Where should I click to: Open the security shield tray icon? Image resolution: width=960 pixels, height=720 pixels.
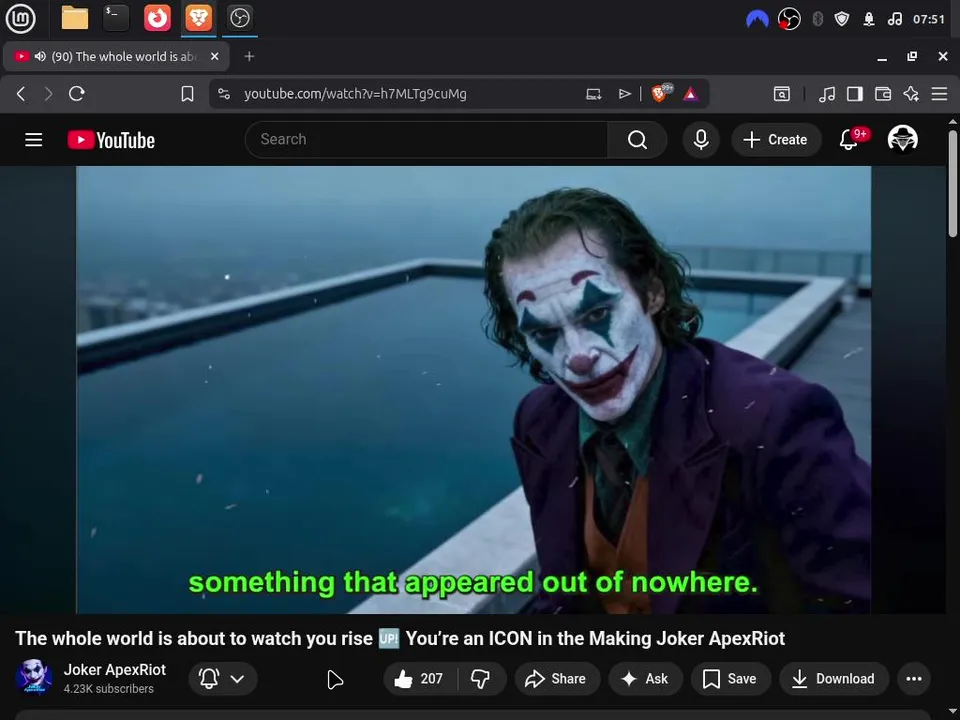pos(842,20)
